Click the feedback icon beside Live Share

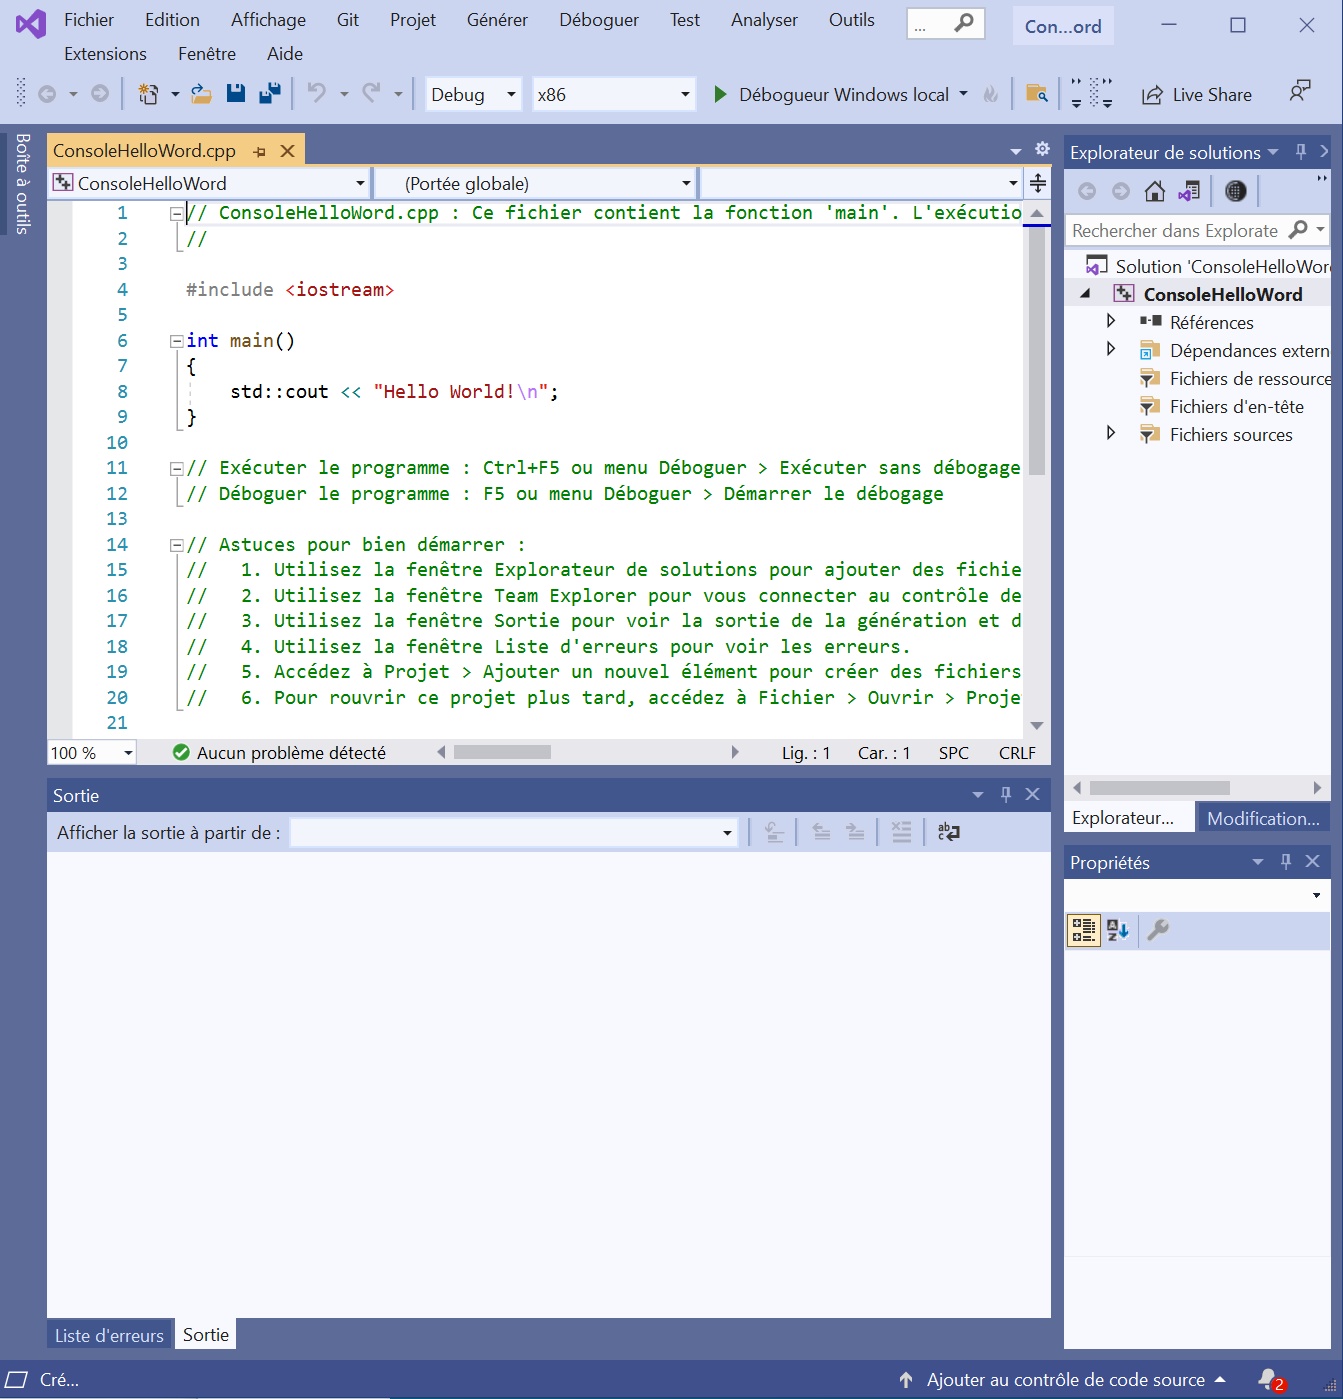1299,93
